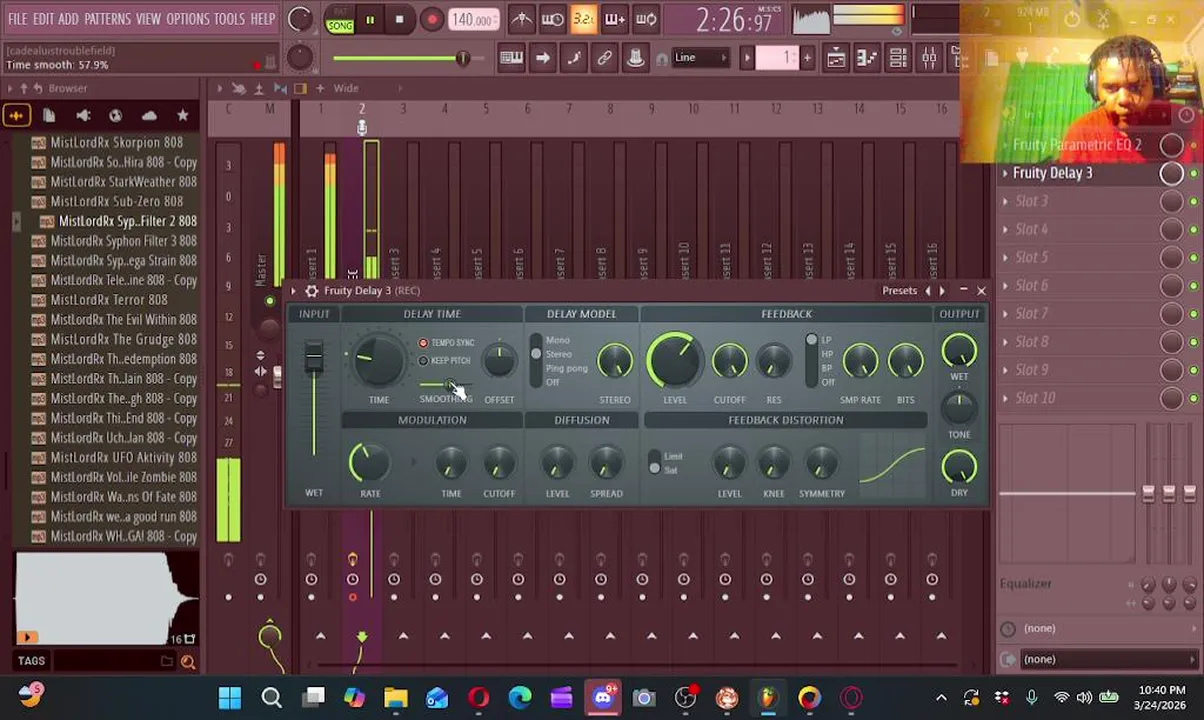Select the previous preset arrow in Fruity Delay 3
1204x720 pixels.
(927, 291)
